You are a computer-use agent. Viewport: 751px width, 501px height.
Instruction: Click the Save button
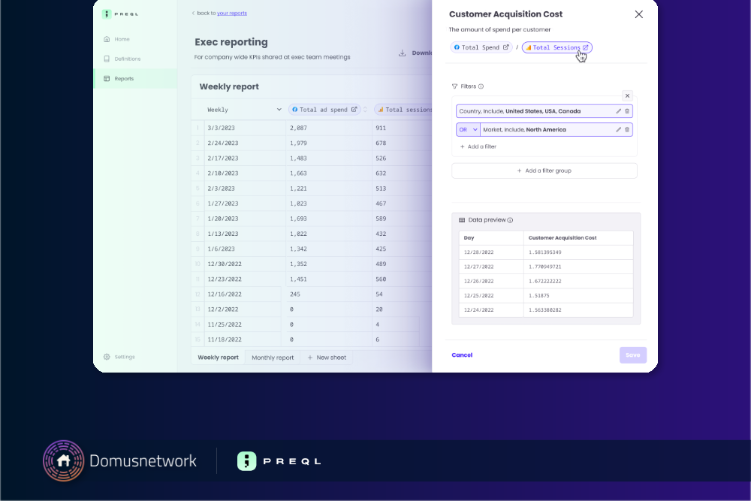(x=633, y=355)
